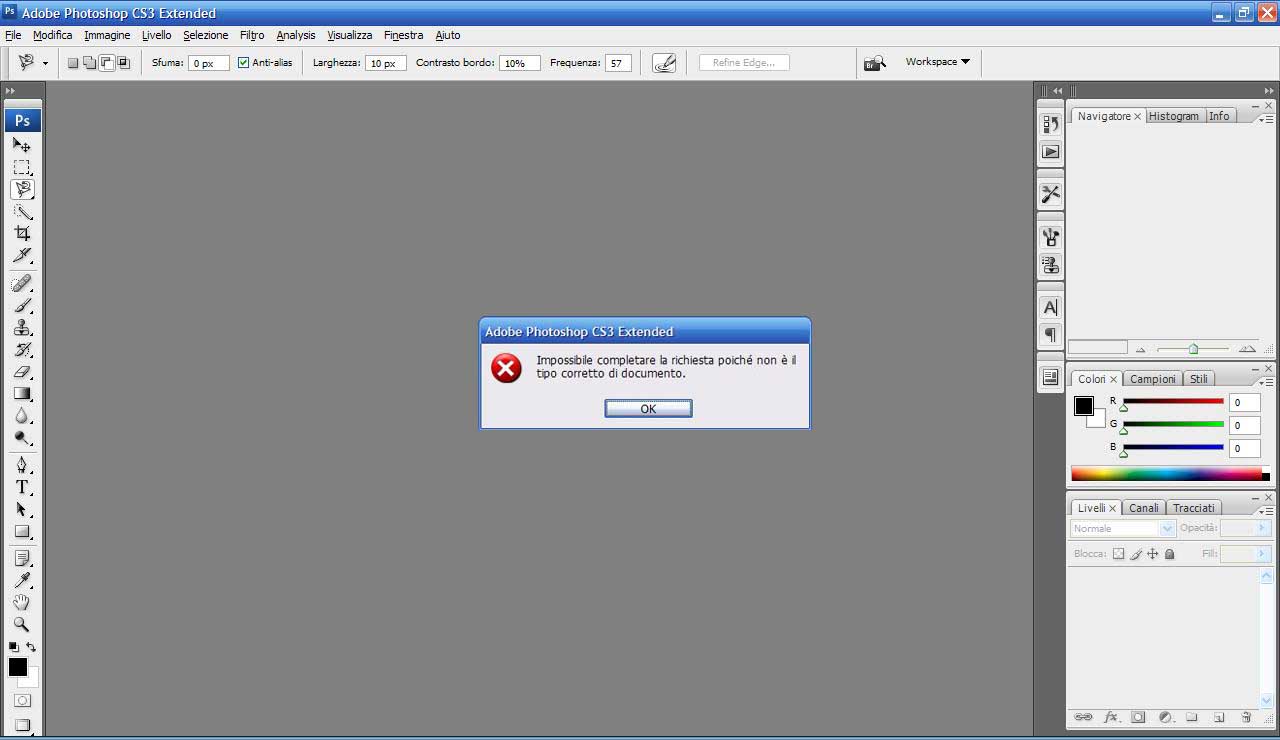The width and height of the screenshot is (1280, 740).
Task: Open the Immagine menu
Action: 107,35
